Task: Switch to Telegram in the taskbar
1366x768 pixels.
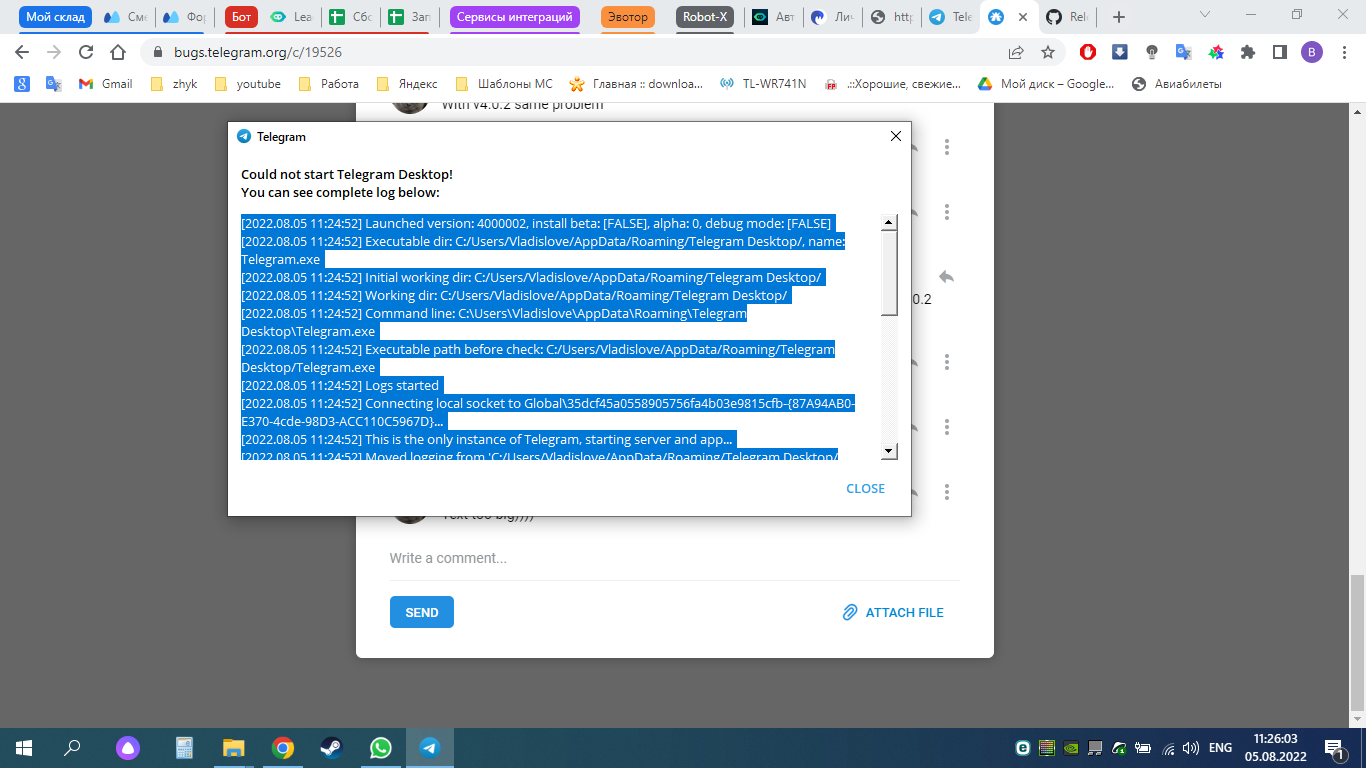Action: point(430,747)
